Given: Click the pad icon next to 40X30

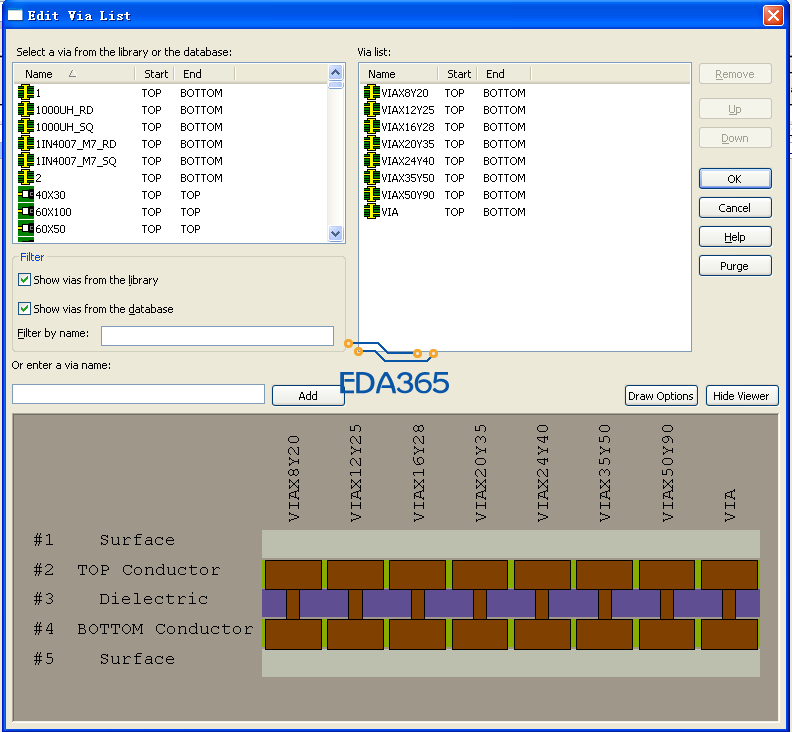Looking at the screenshot, I should pos(26,195).
